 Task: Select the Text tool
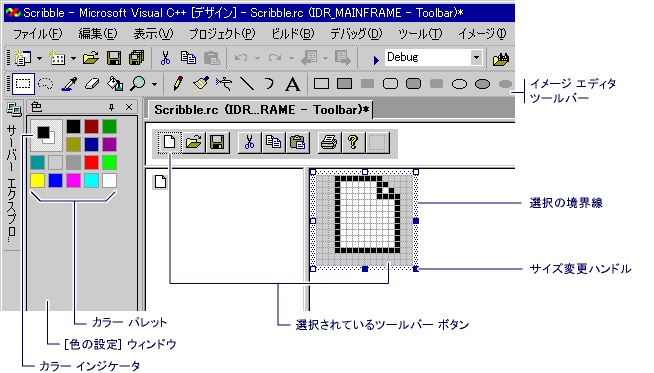click(x=292, y=84)
